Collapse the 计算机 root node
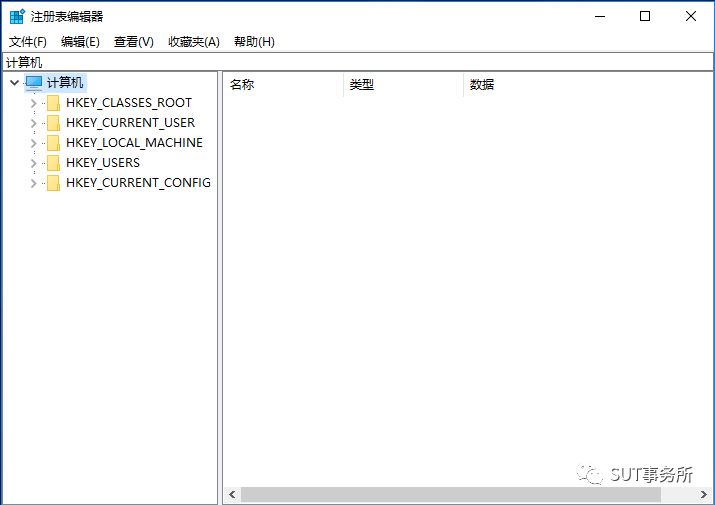Image resolution: width=715 pixels, height=505 pixels. coord(15,83)
